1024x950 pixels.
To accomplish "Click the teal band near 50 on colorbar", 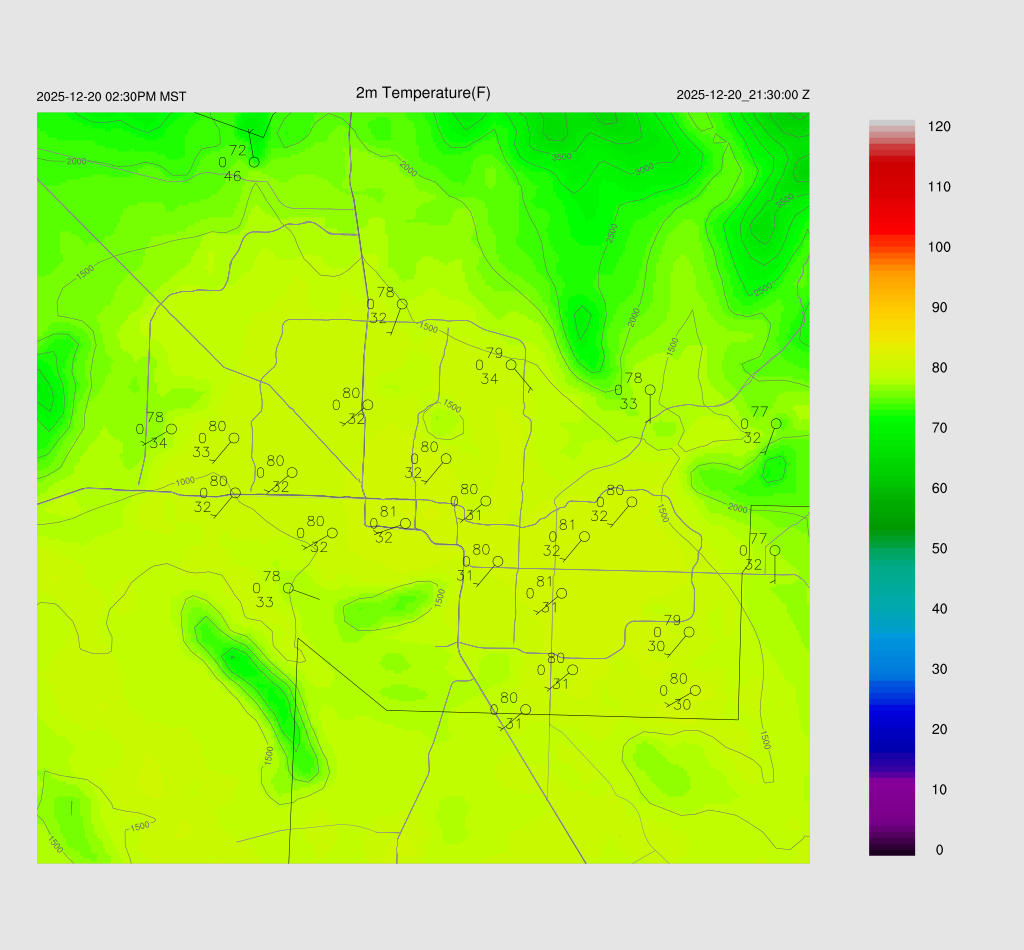I will (892, 548).
